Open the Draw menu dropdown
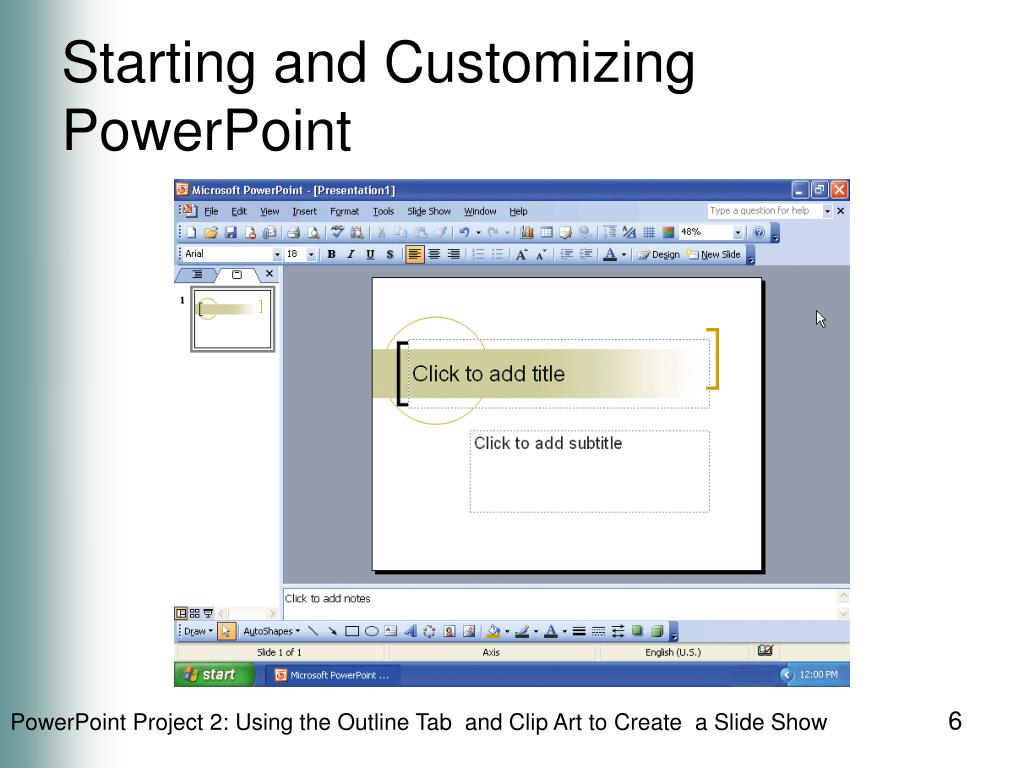 199,632
